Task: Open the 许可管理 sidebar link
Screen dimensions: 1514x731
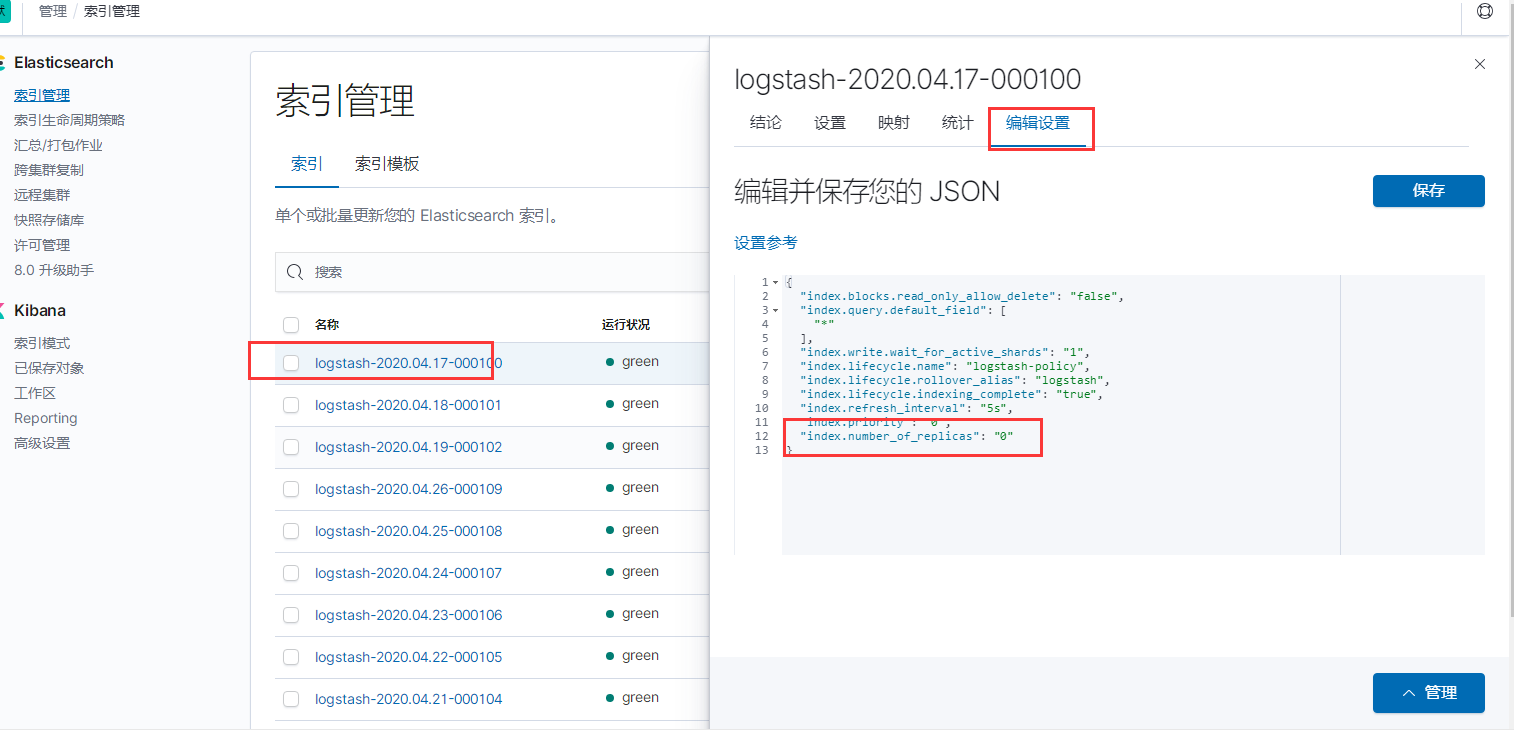Action: (42, 245)
